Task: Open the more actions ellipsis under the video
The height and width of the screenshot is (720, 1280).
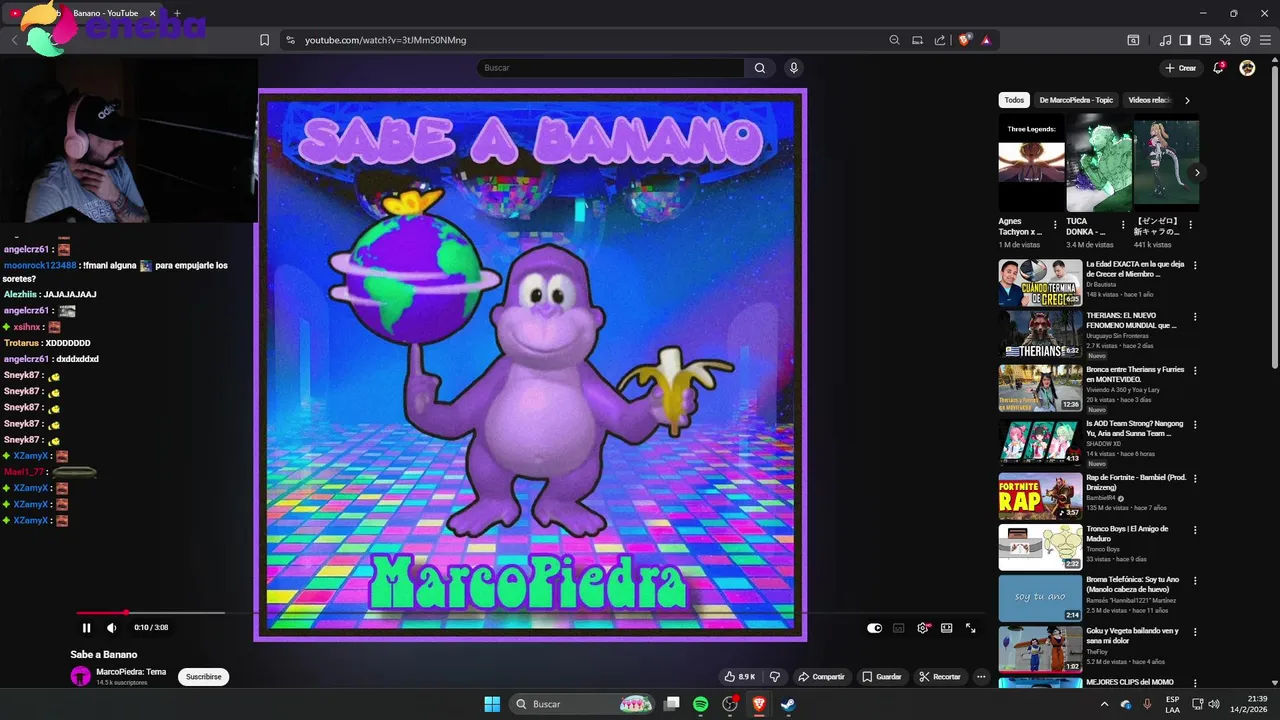Action: tap(981, 677)
